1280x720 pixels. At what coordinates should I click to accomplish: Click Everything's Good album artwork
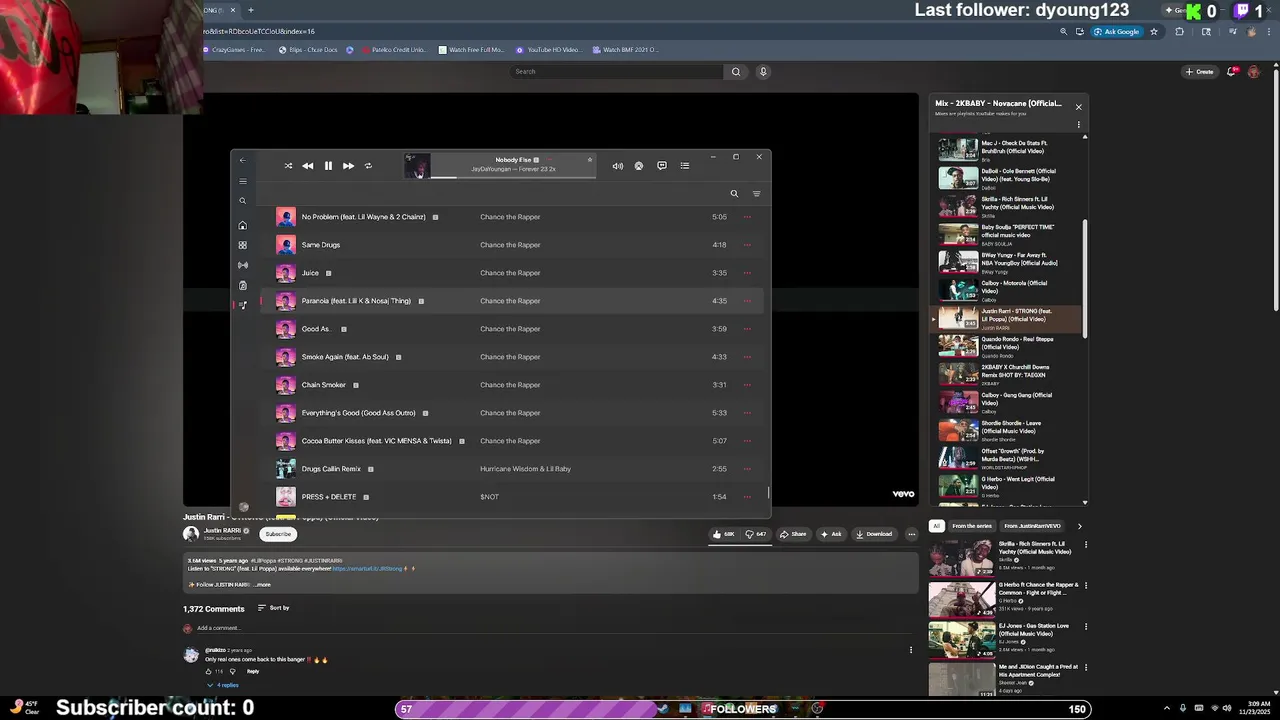(286, 413)
